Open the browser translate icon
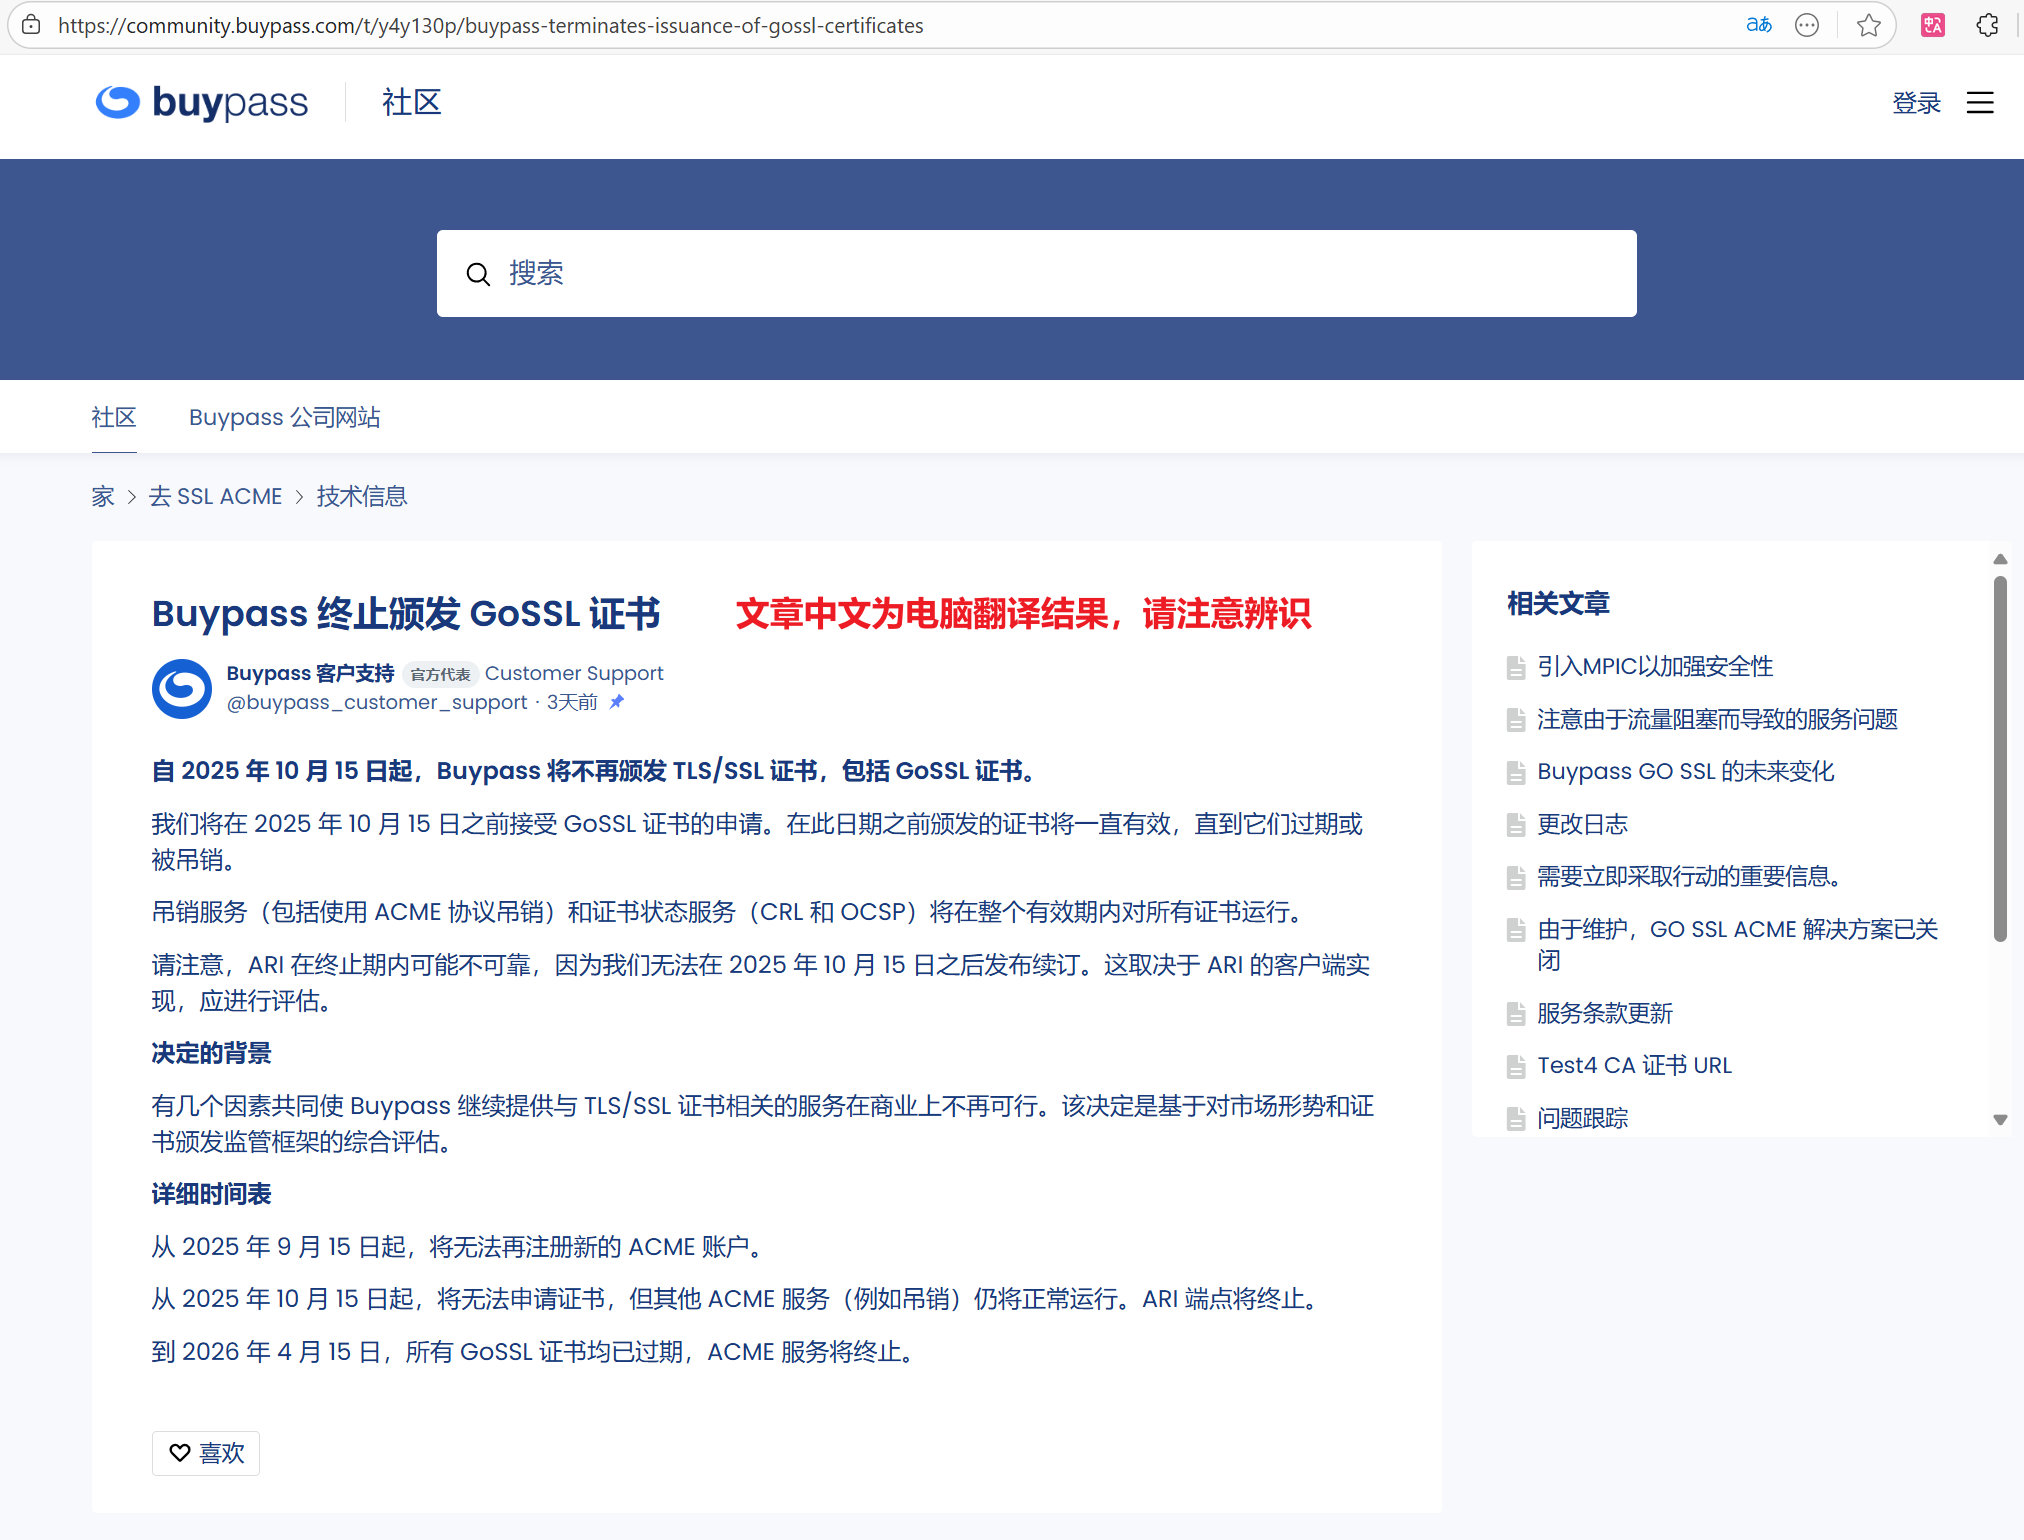2024x1540 pixels. (1759, 25)
